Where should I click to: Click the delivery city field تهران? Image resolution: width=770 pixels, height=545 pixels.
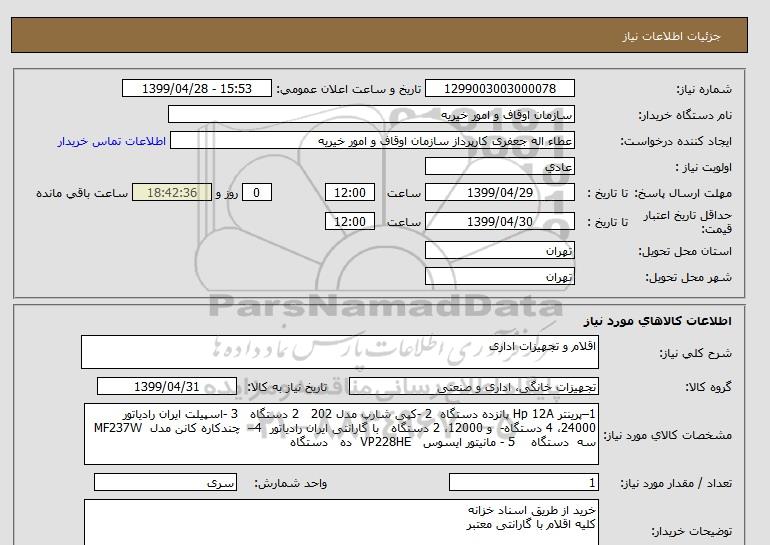click(499, 276)
